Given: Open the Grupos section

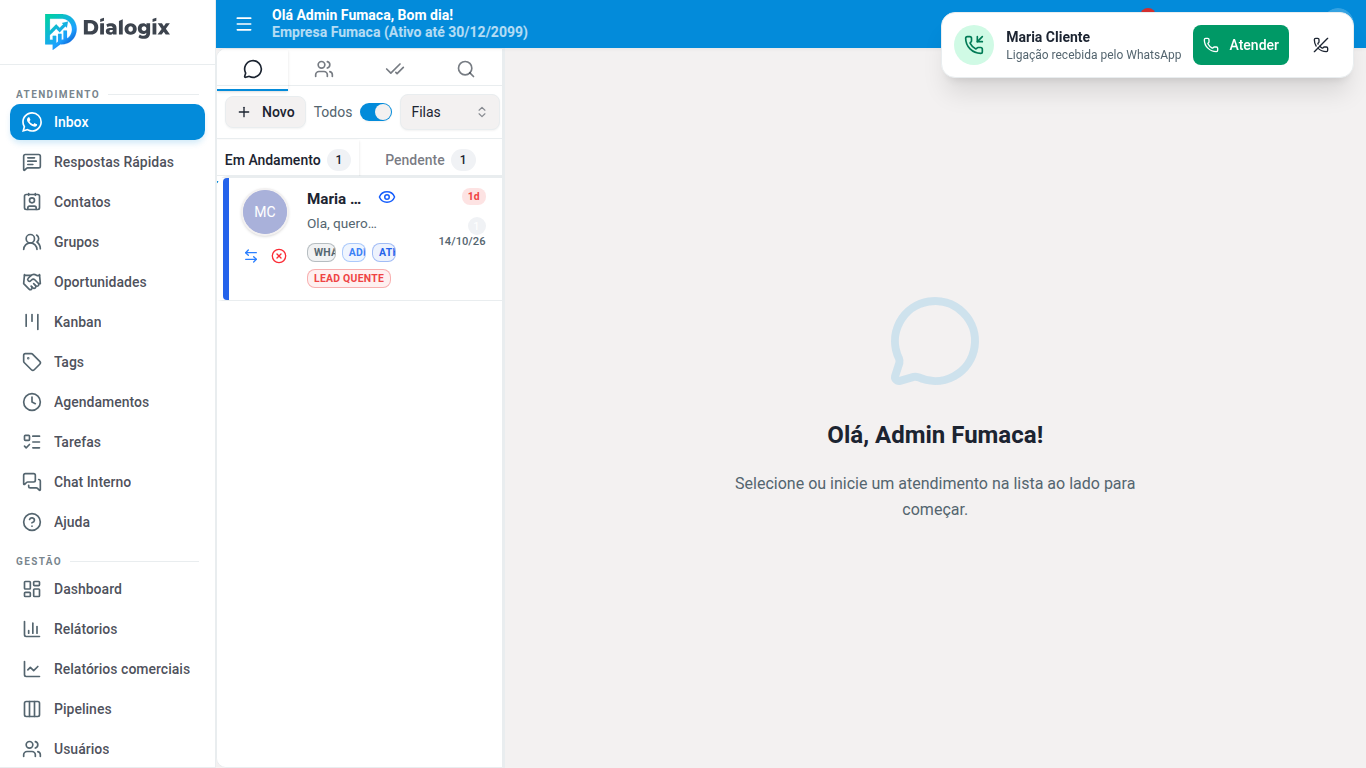Looking at the screenshot, I should 107,242.
